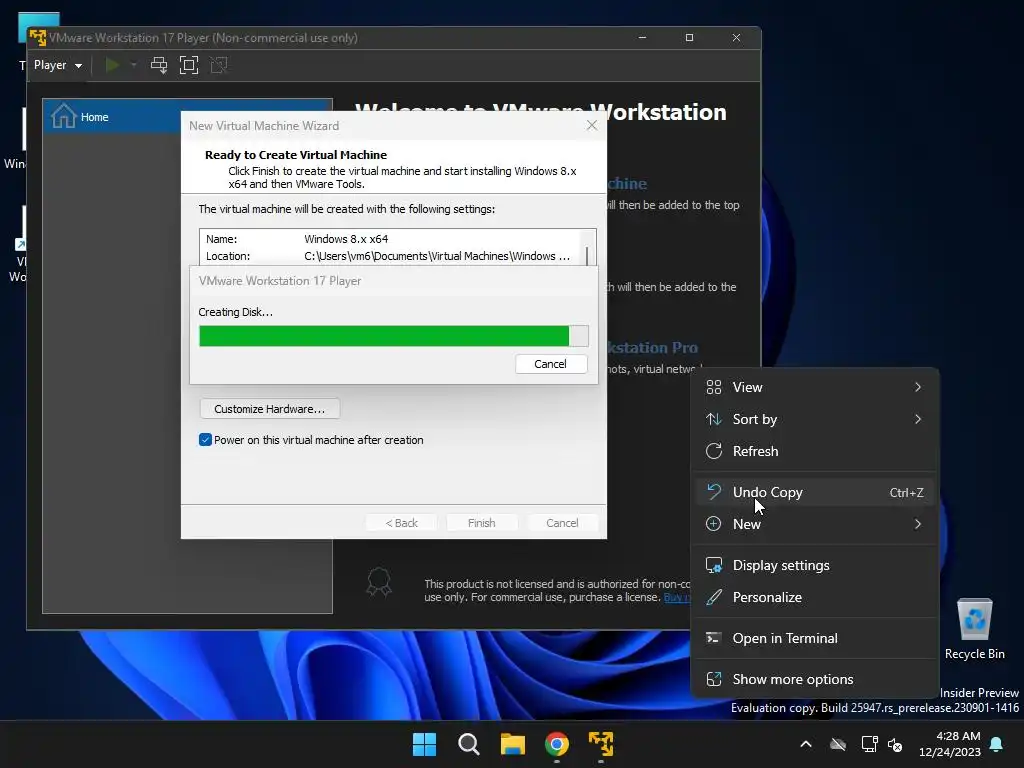Click the Unity mode toolbar icon
The height and width of the screenshot is (768, 1024).
[219, 65]
